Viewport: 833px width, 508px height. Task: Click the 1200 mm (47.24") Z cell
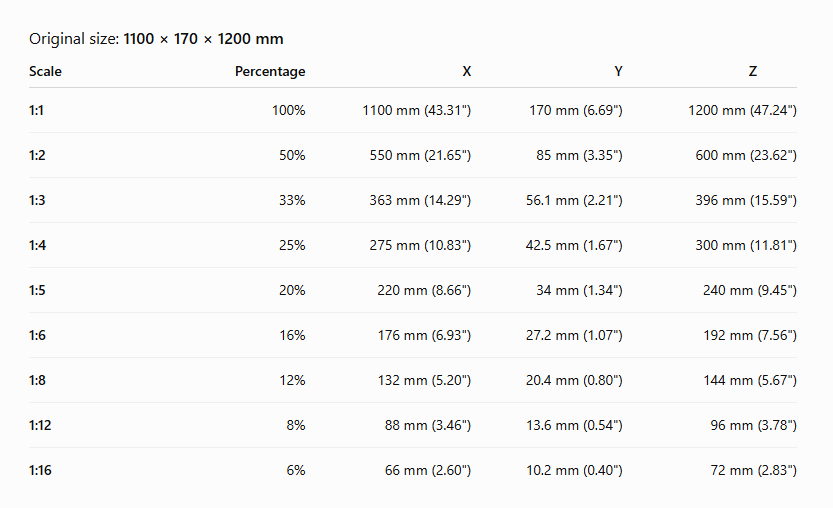coord(743,111)
